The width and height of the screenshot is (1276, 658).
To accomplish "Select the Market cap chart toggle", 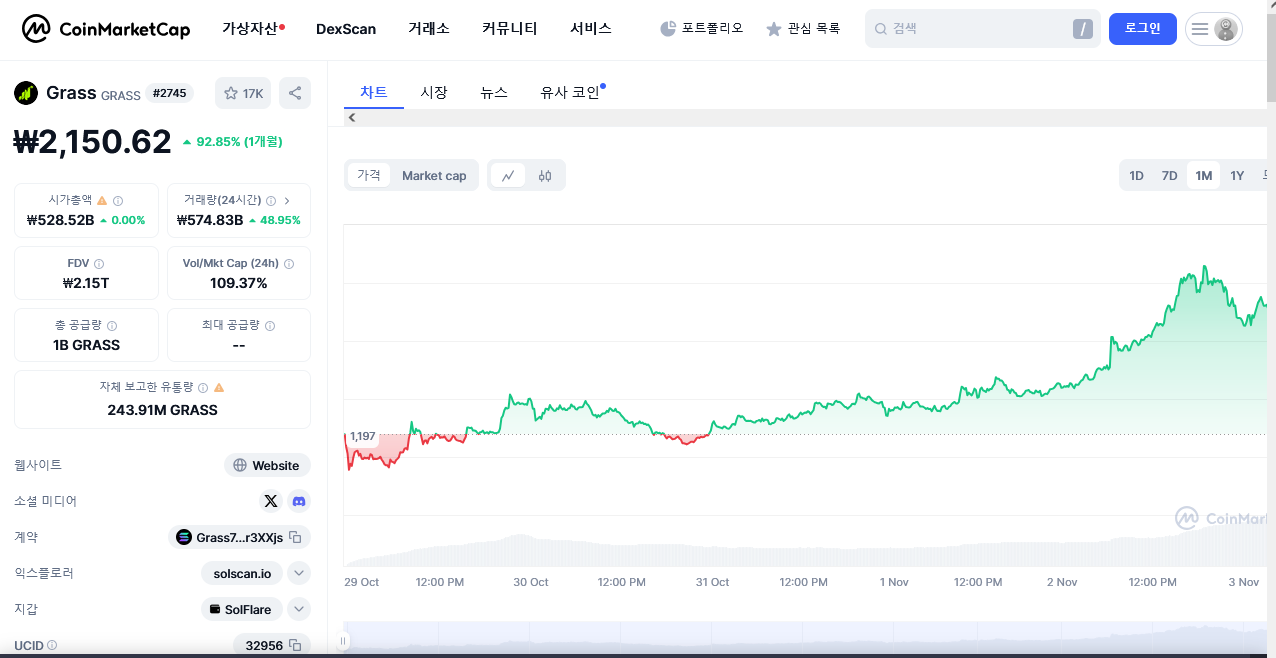I will pos(434,175).
